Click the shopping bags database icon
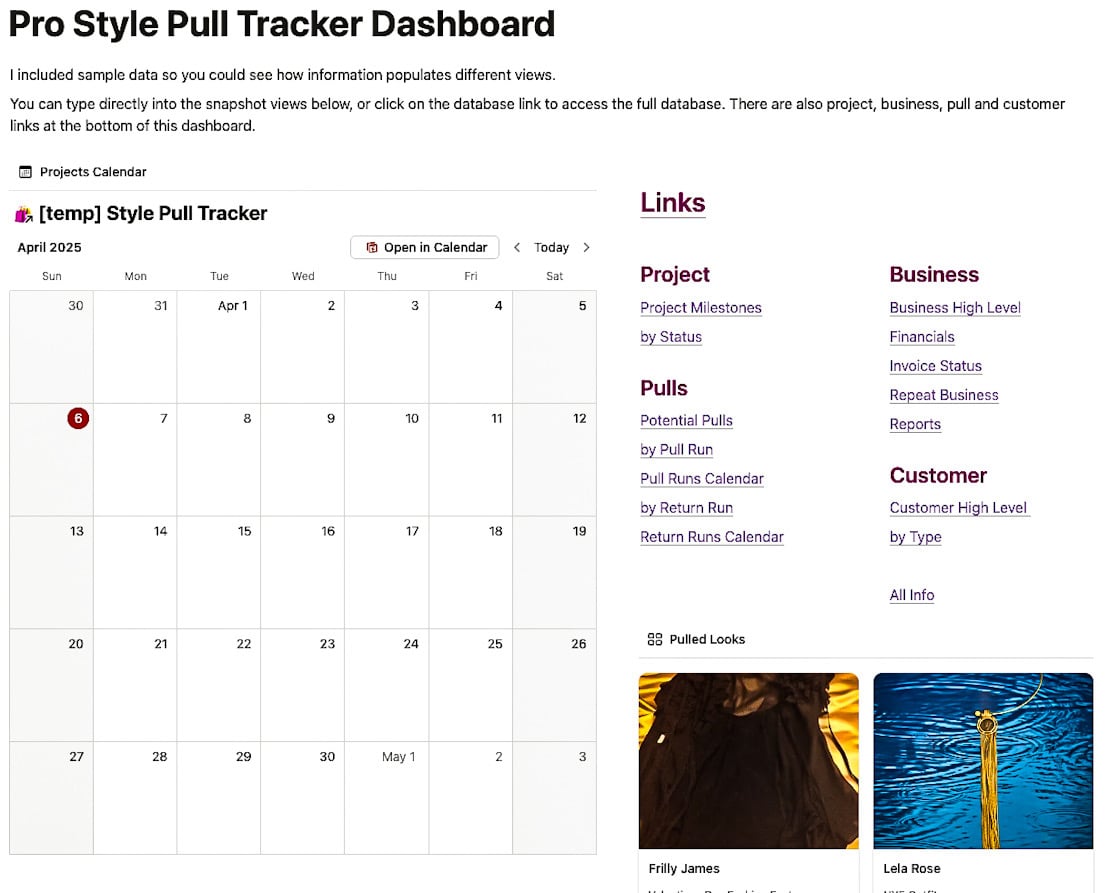The height and width of the screenshot is (893, 1109). pyautogui.click(x=23, y=214)
